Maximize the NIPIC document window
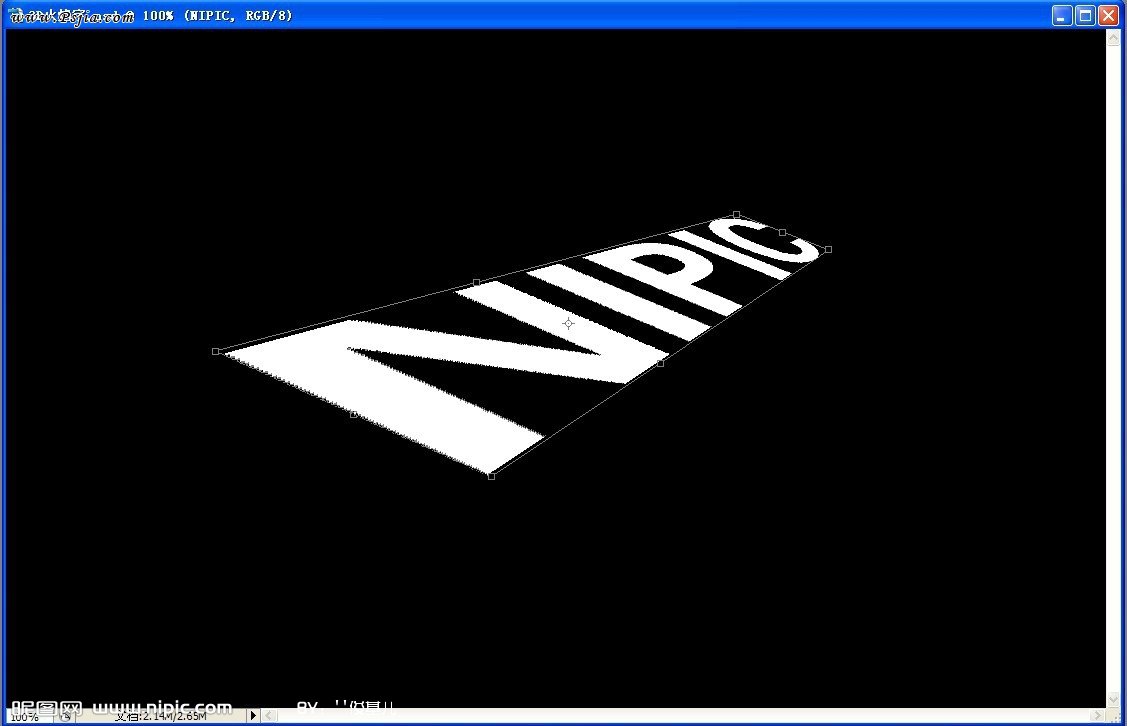This screenshot has width=1127, height=726. point(1085,16)
